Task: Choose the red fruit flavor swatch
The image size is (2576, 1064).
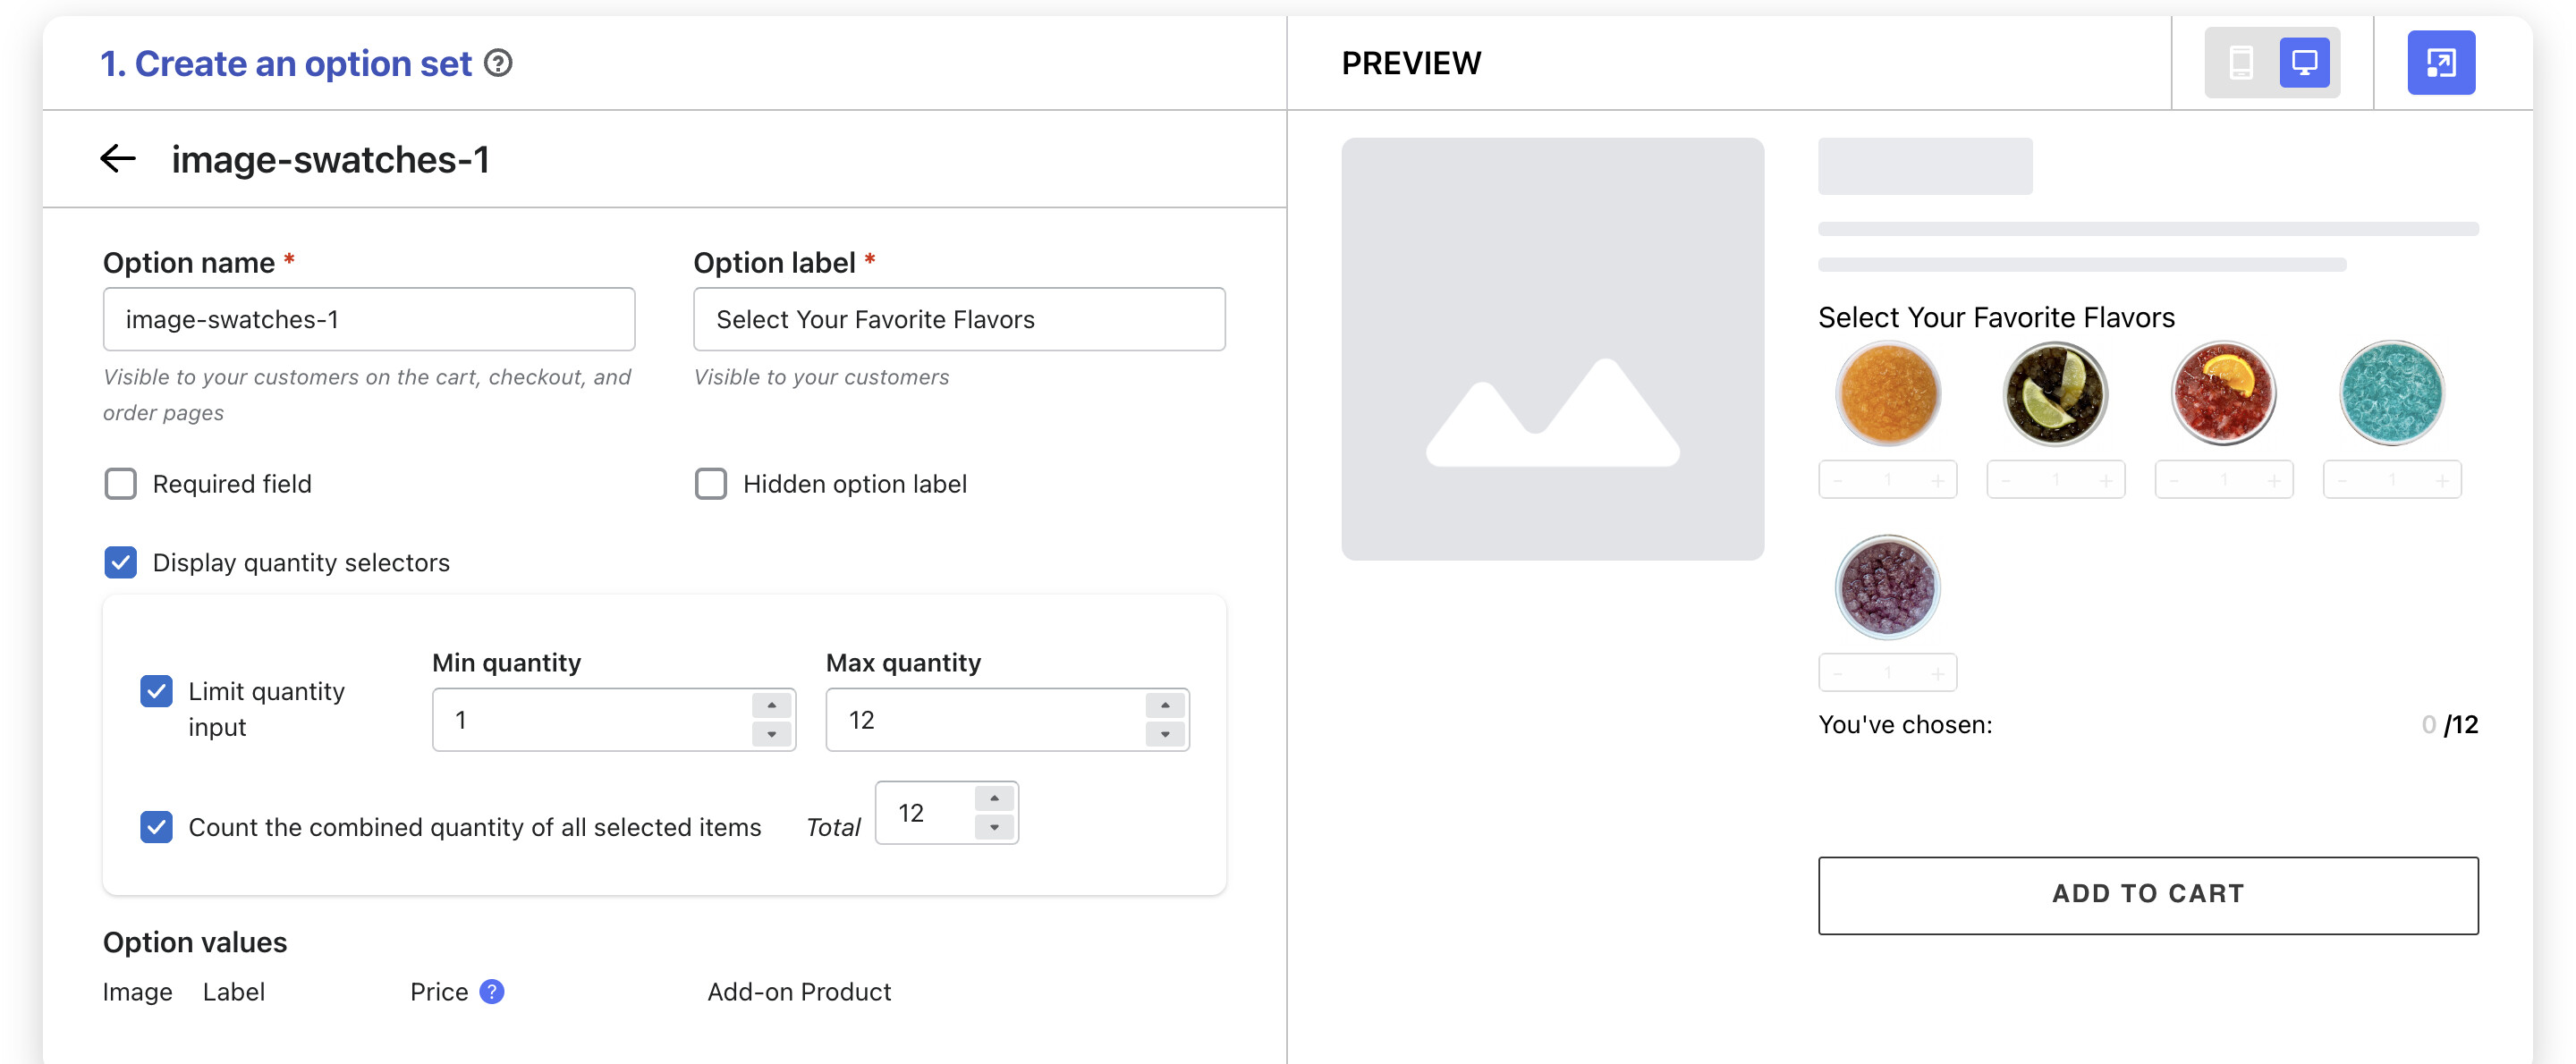Action: 2223,393
